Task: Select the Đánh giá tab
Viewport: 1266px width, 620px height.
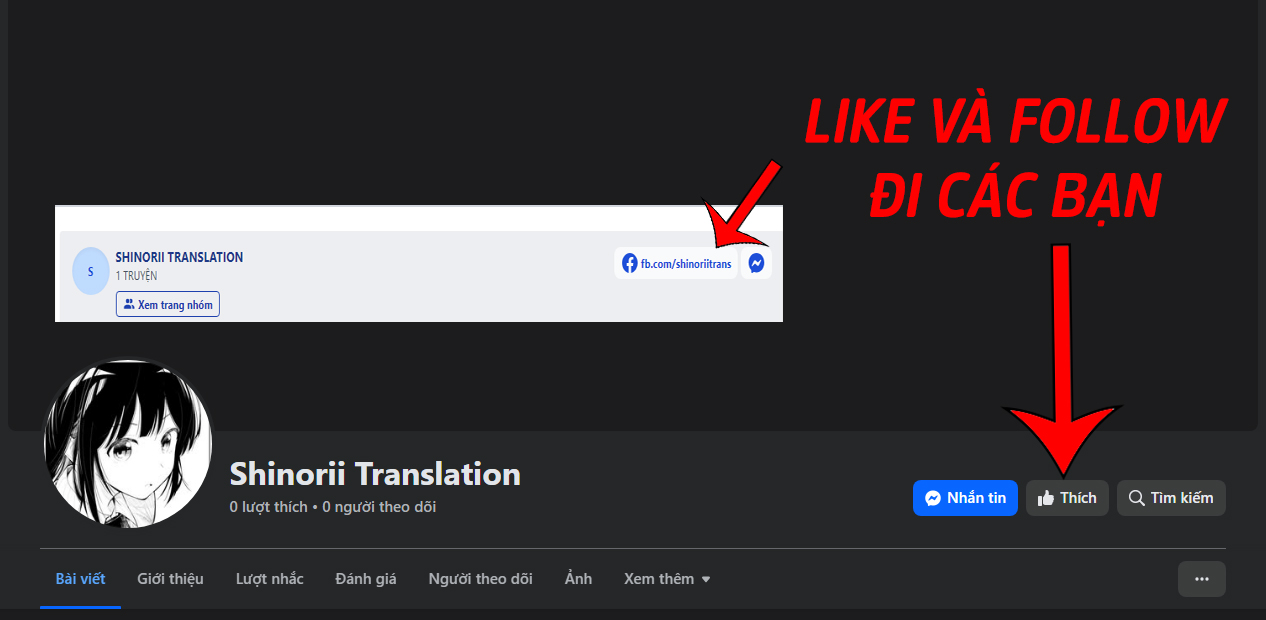Action: tap(366, 579)
